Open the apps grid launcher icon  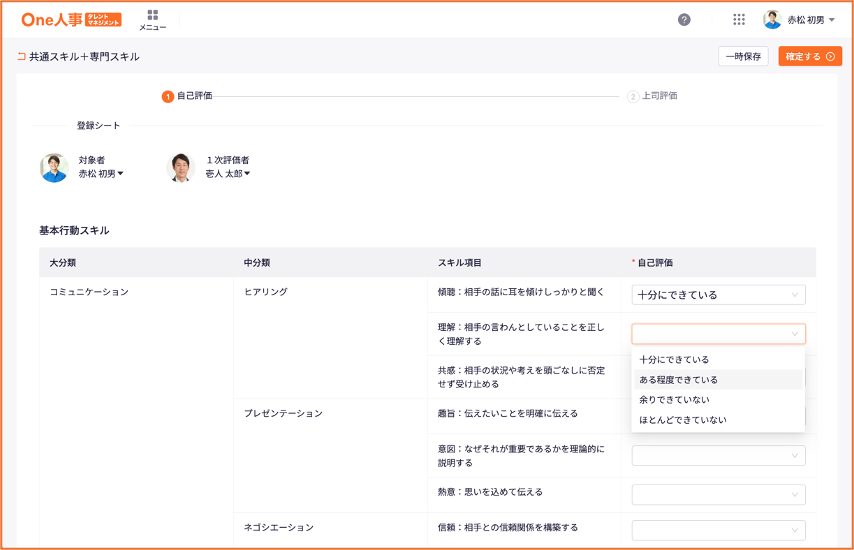[x=739, y=20]
